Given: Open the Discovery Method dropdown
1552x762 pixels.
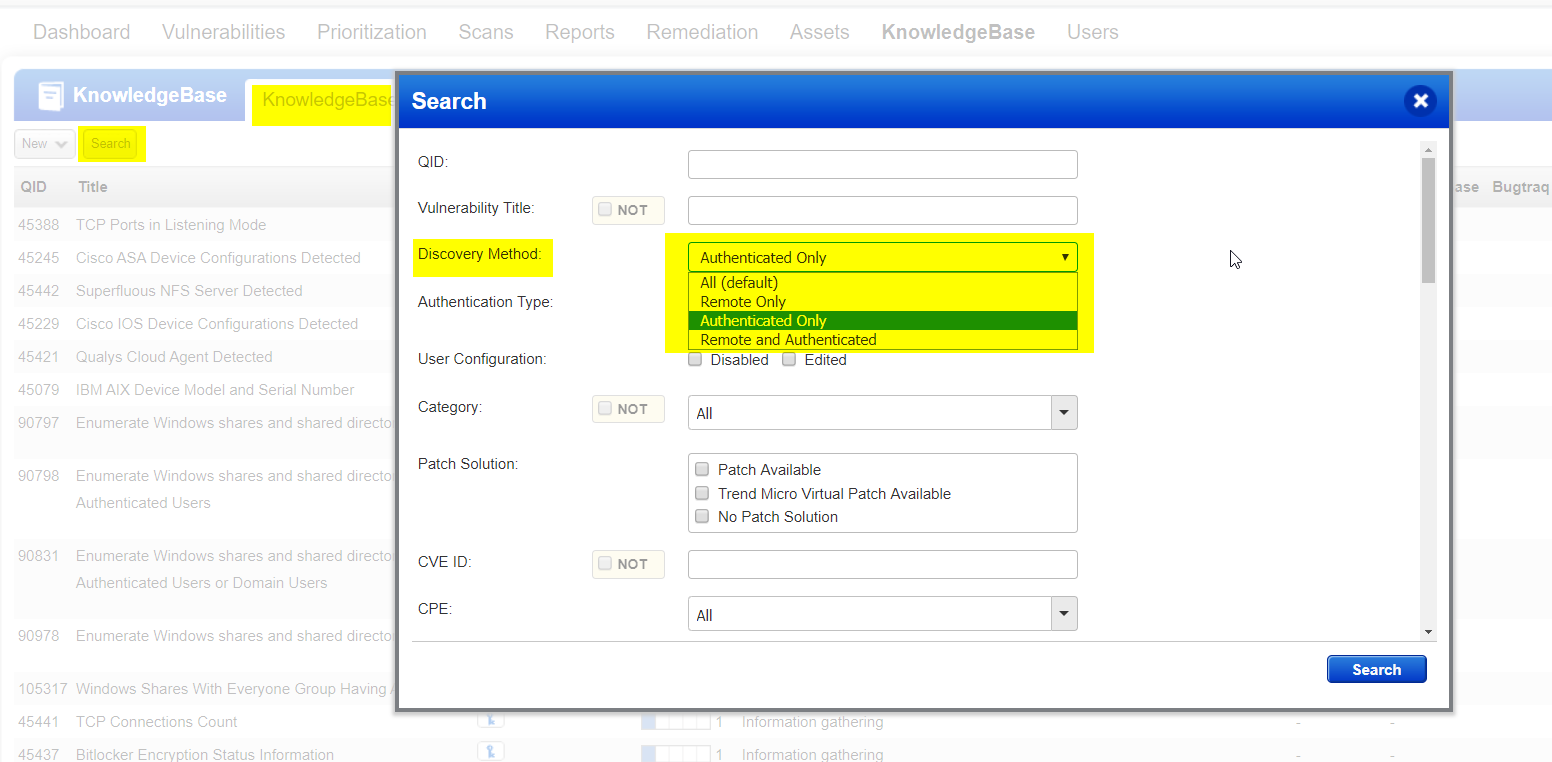Looking at the screenshot, I should [x=1063, y=257].
